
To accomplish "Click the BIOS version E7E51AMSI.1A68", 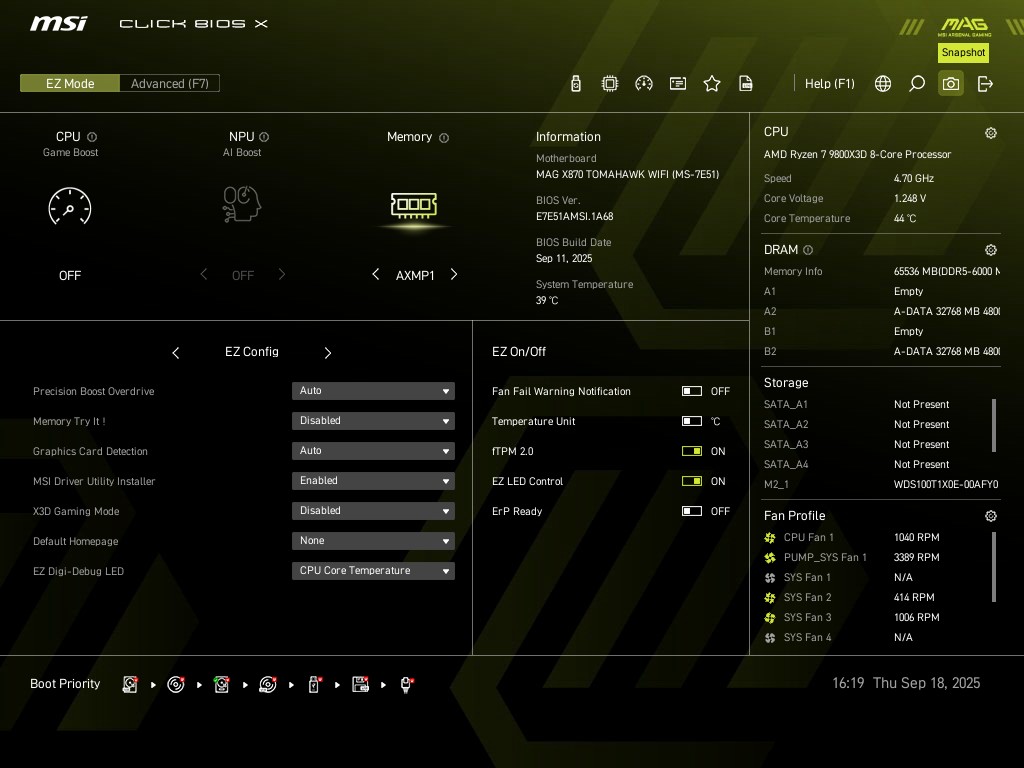I will (x=575, y=216).
